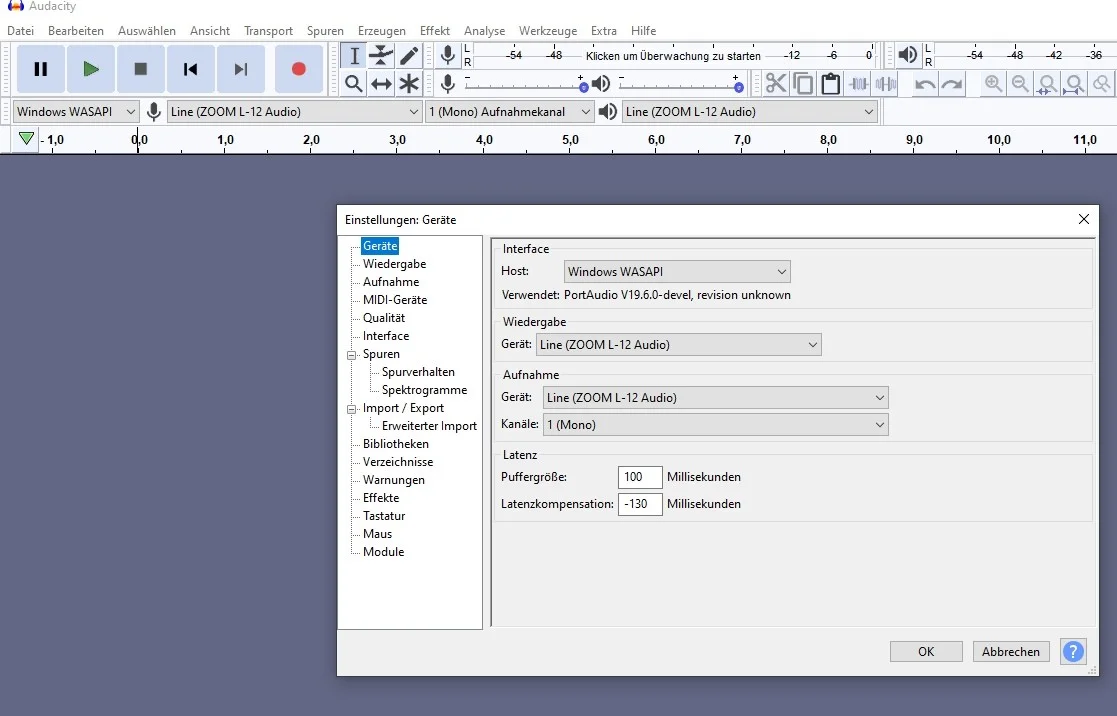Click the Latenzkompensation input field

coord(640,504)
